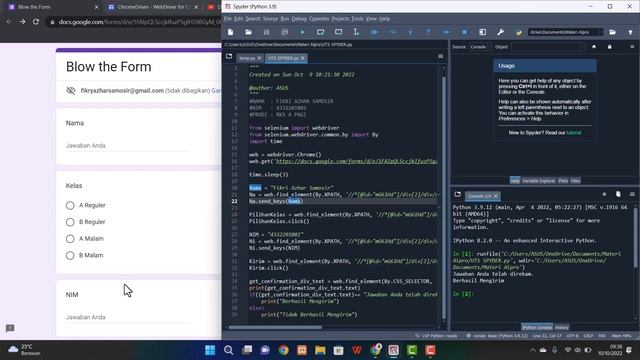
Task: Open the editor file switcher icon
Action: (229, 56)
